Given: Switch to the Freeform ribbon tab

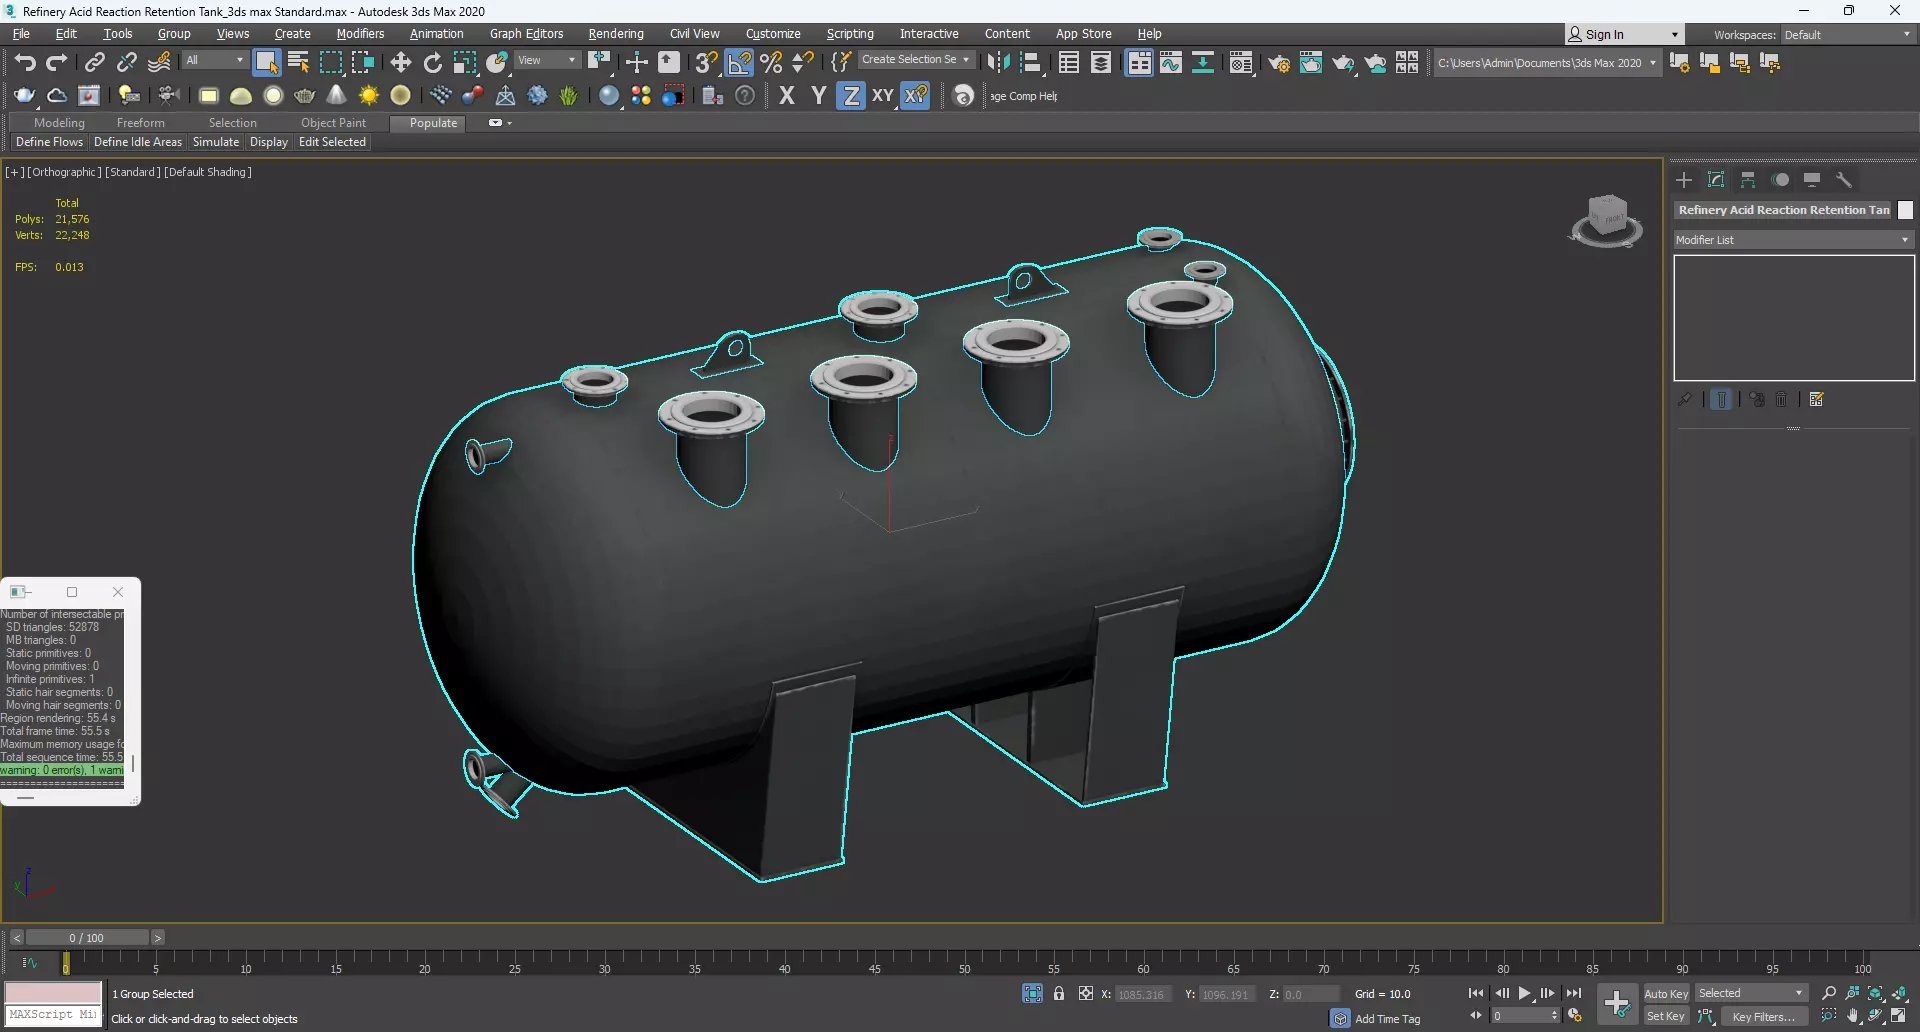Looking at the screenshot, I should [140, 123].
